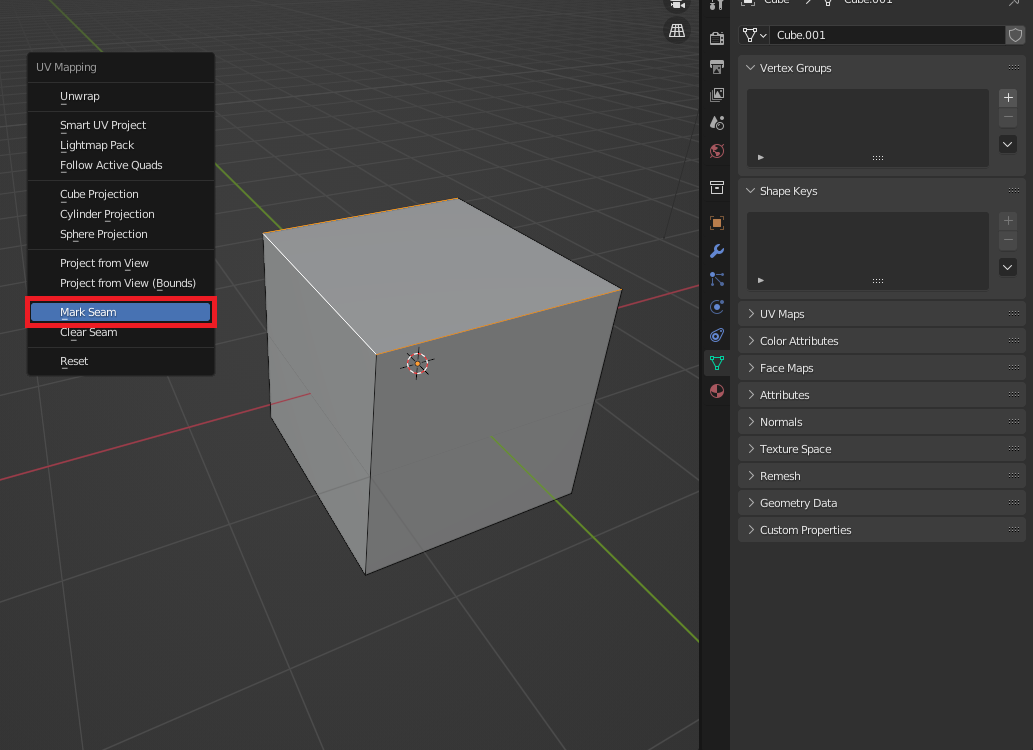Switch to the Scene properties tab
The height and width of the screenshot is (750, 1033).
716,122
